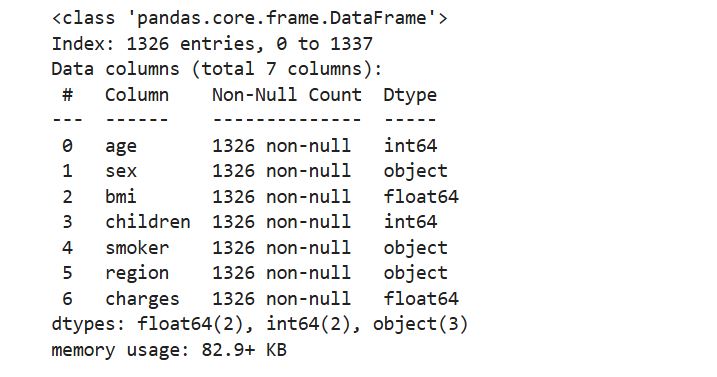Click the 'Non-Null Count' header
This screenshot has width=717, height=377.
tap(287, 95)
